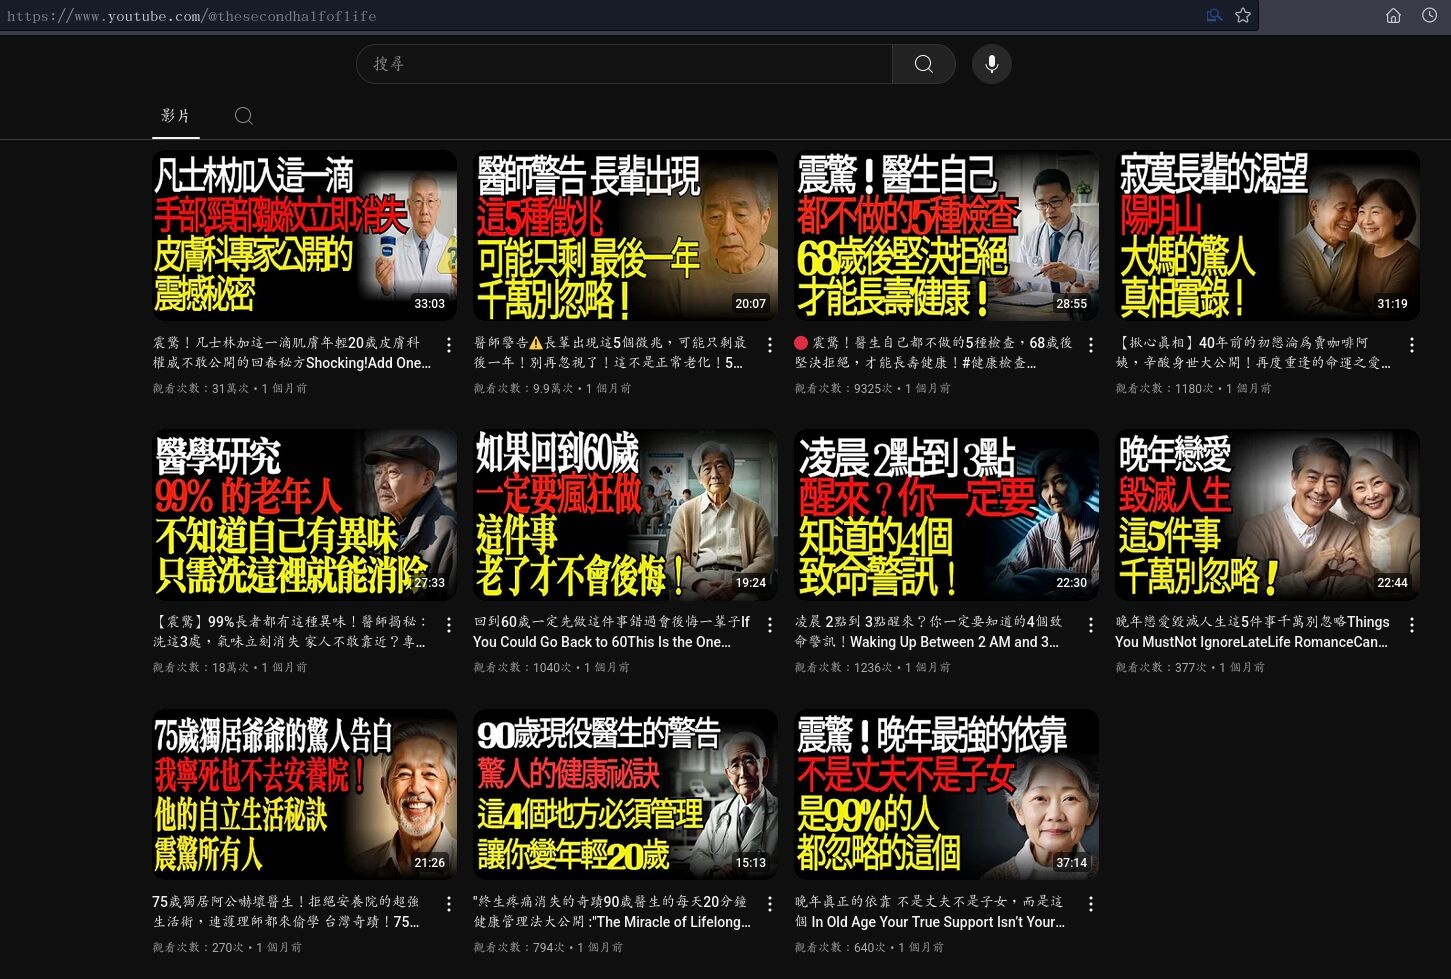Image resolution: width=1451 pixels, height=979 pixels.
Task: Open 75歲獨居爺爺 thumbnail
Action: tap(304, 795)
